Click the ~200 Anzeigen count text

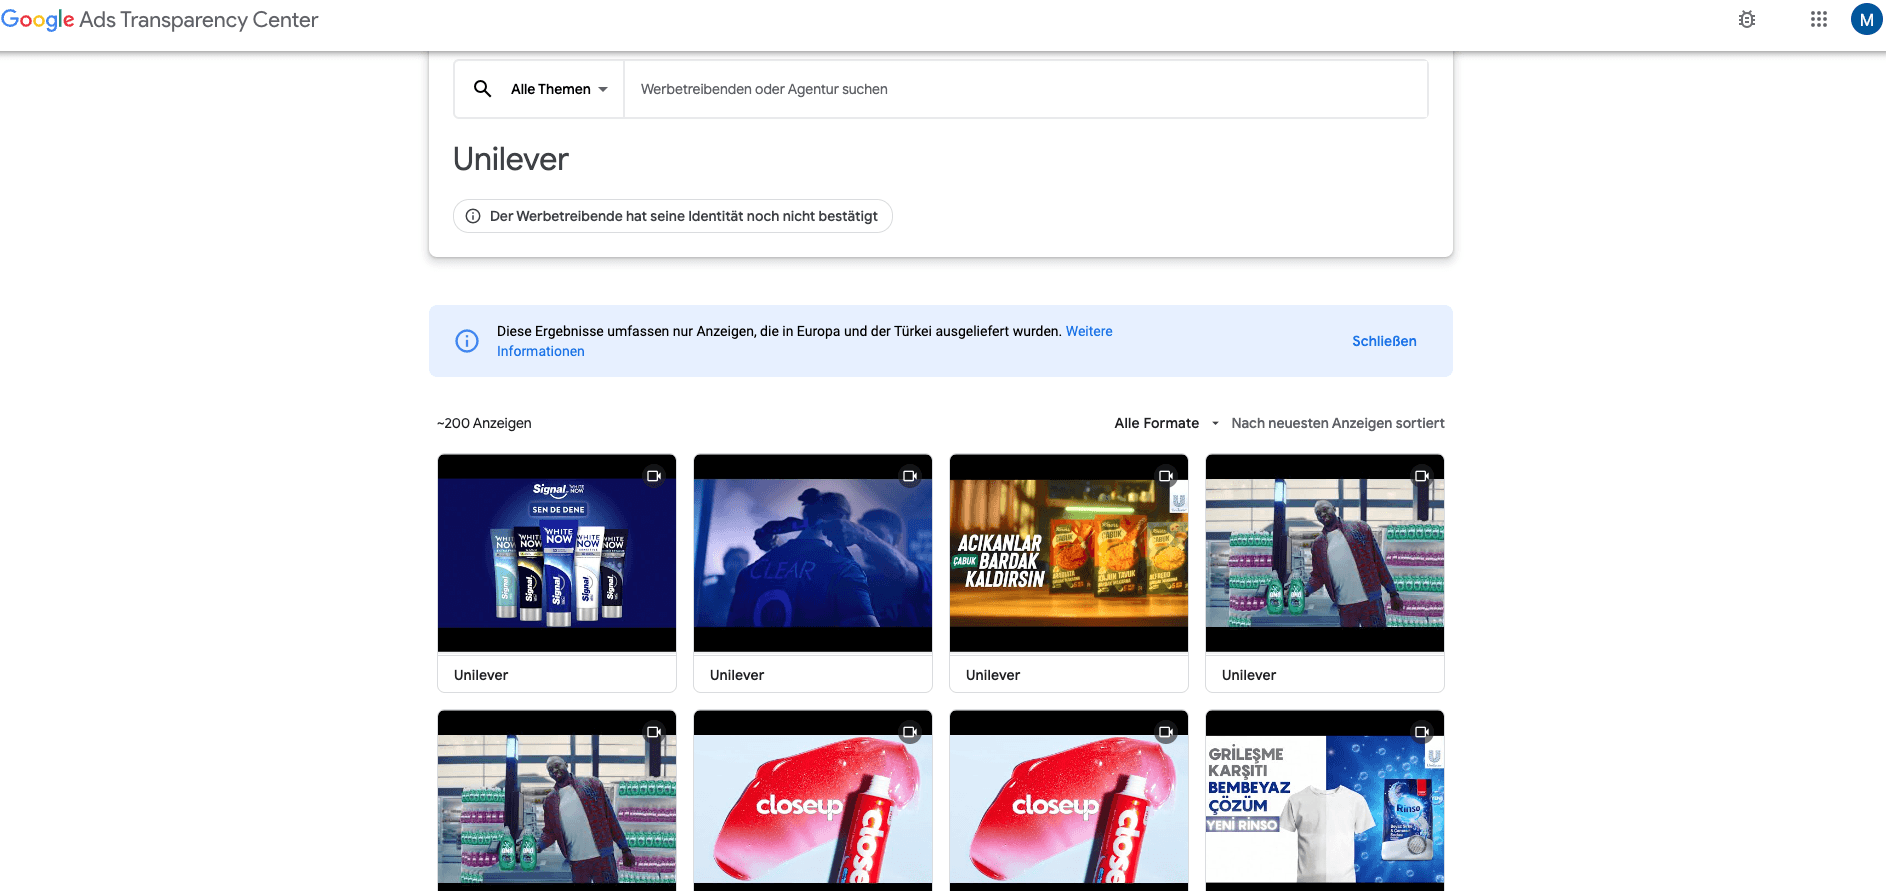484,423
